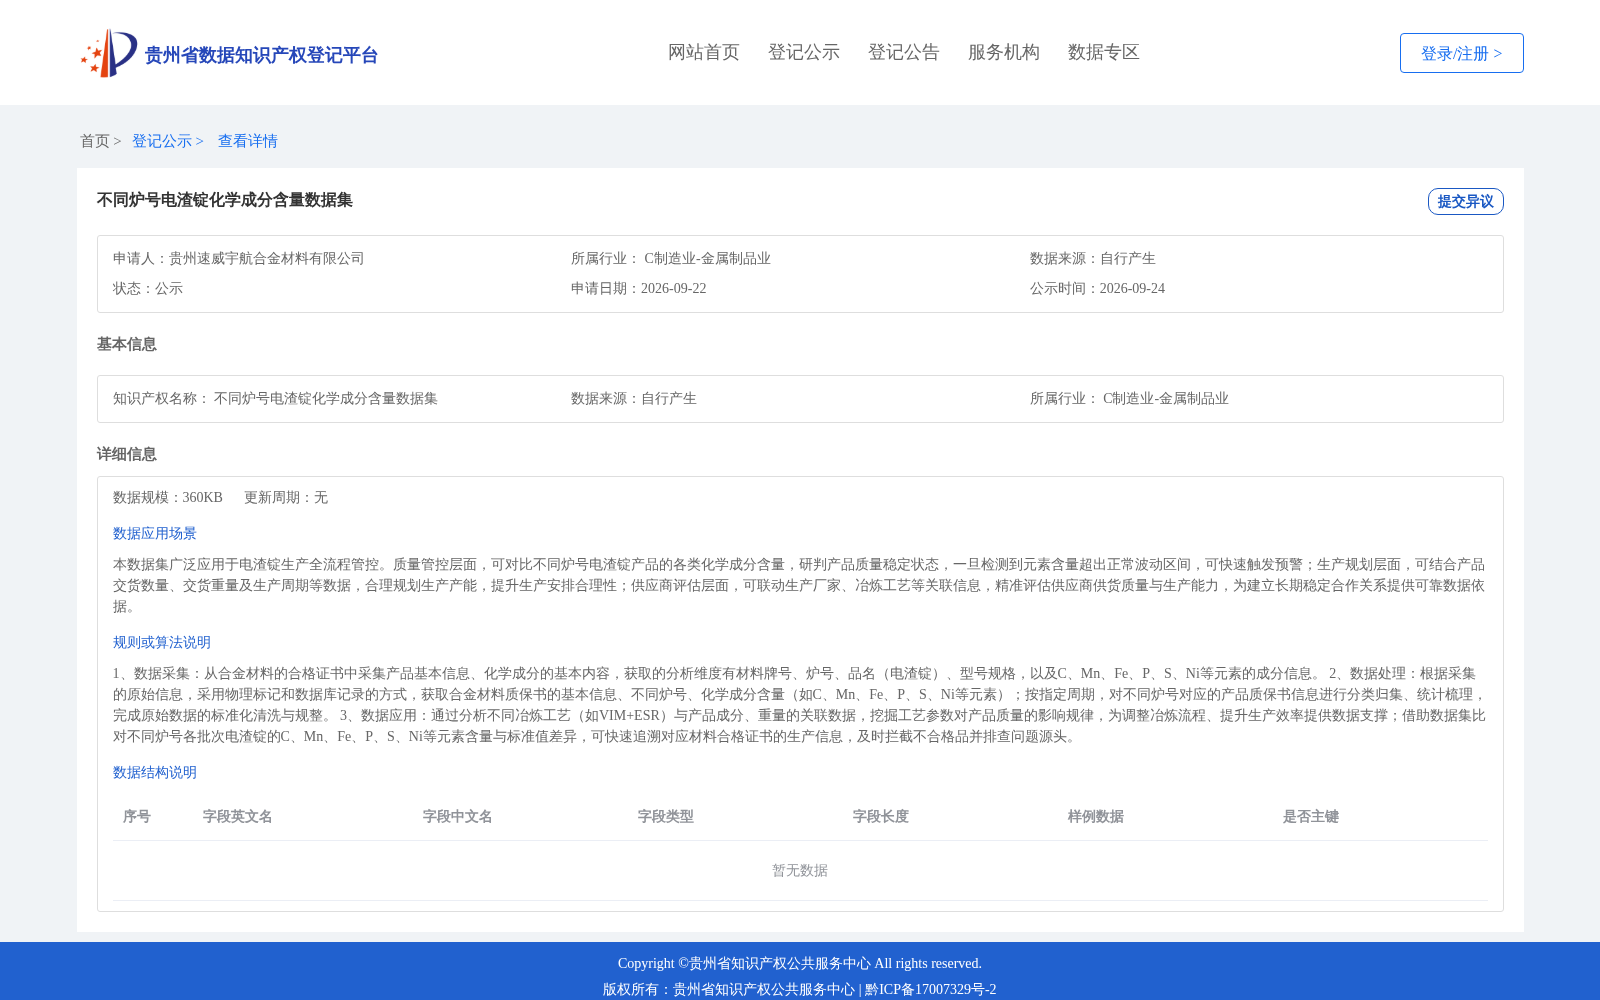Click 序号 column header
The width and height of the screenshot is (1600, 1000).
click(137, 816)
